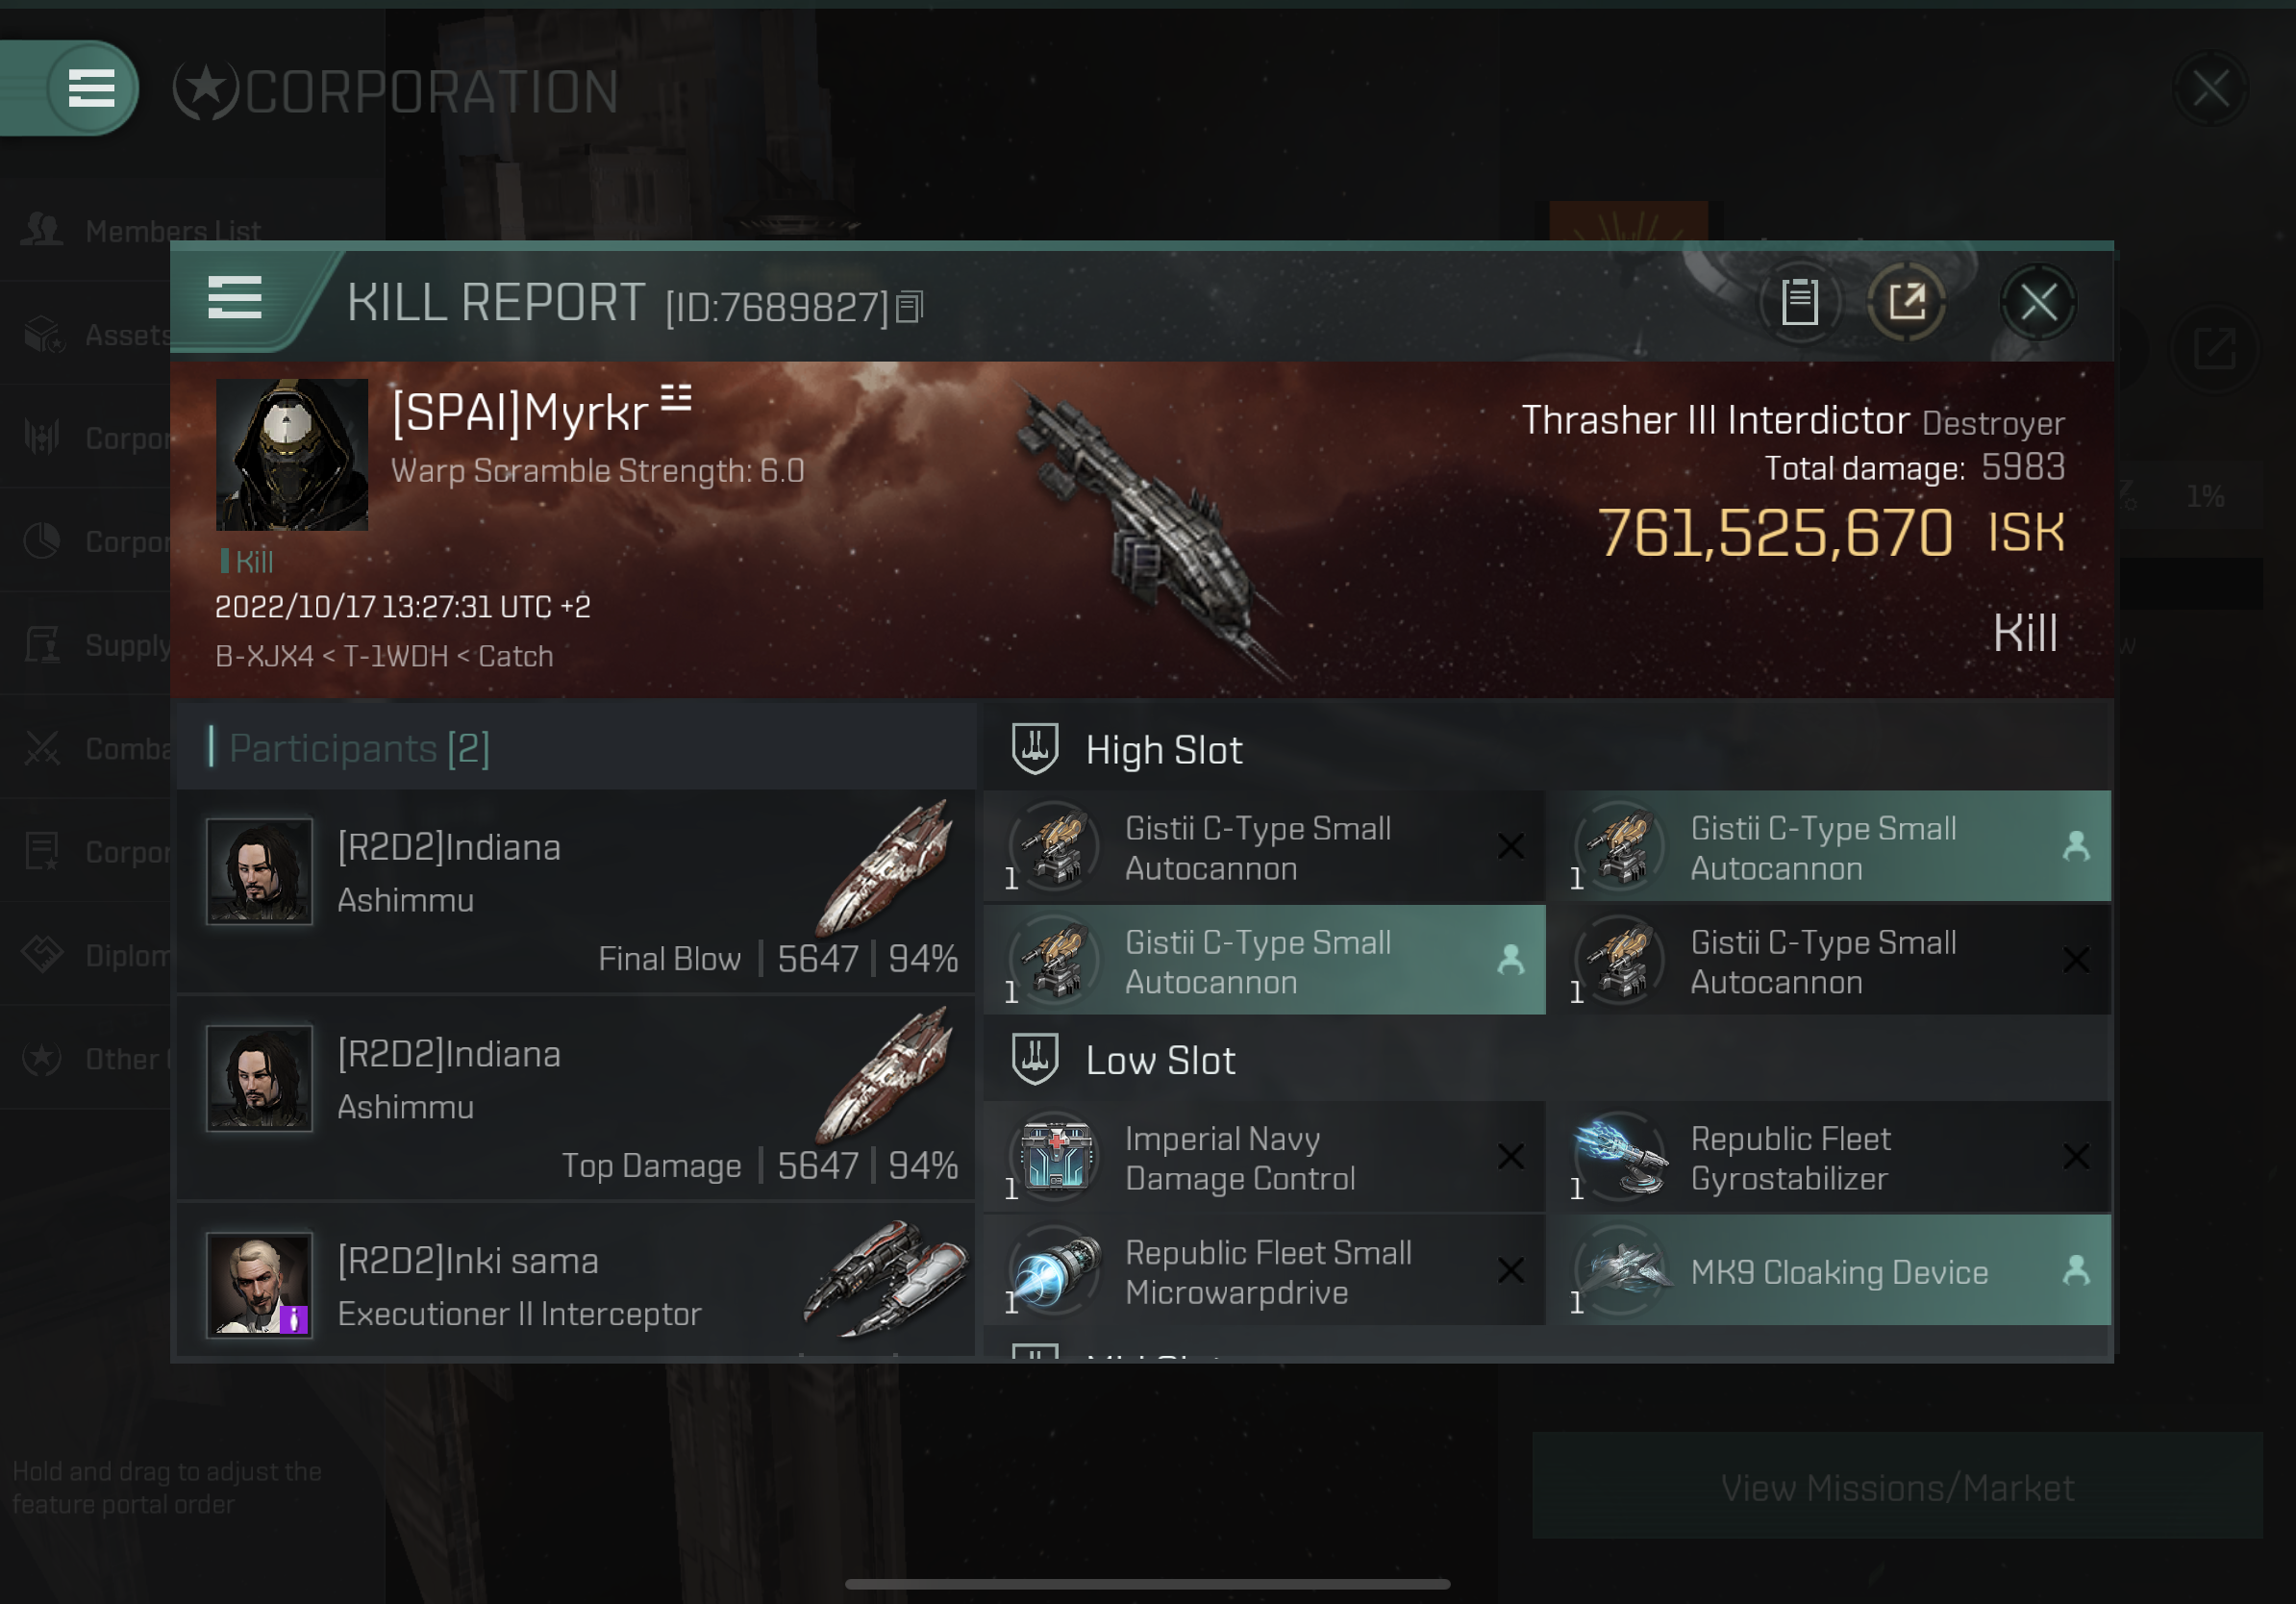
Task: Expand the Members List section
Action: [x=173, y=229]
